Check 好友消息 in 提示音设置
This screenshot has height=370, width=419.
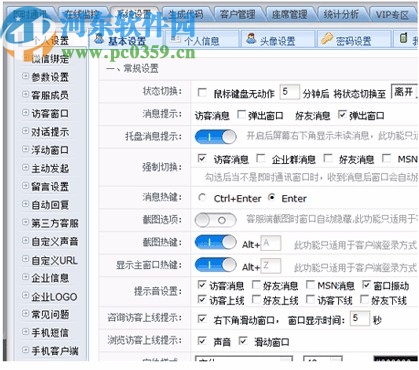[x=256, y=285]
